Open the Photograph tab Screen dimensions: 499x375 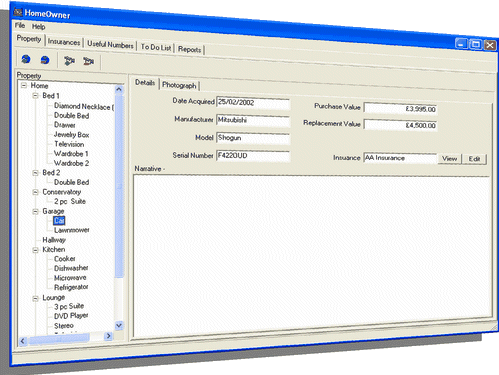(179, 85)
